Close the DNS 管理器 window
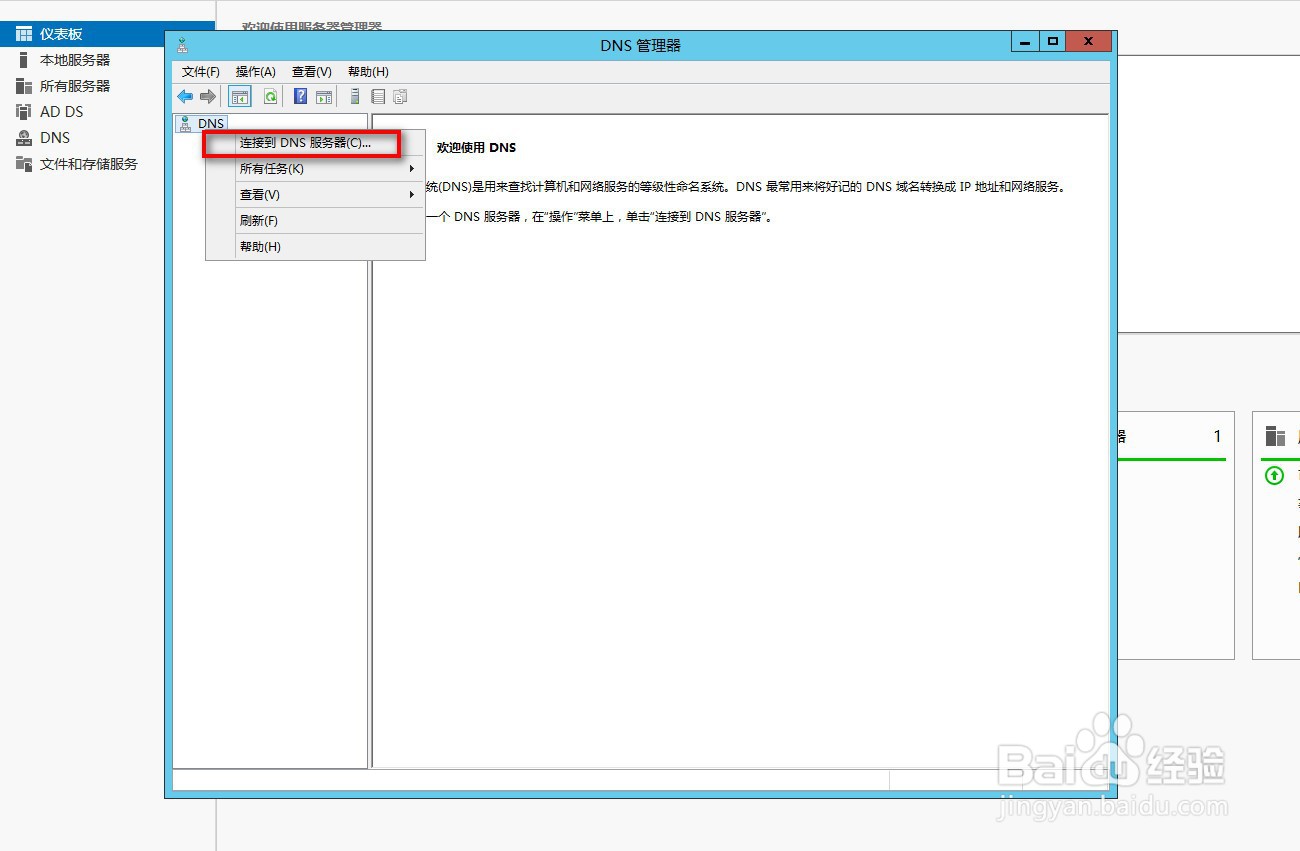Screen dimensions: 1300x851 (x=1088, y=41)
